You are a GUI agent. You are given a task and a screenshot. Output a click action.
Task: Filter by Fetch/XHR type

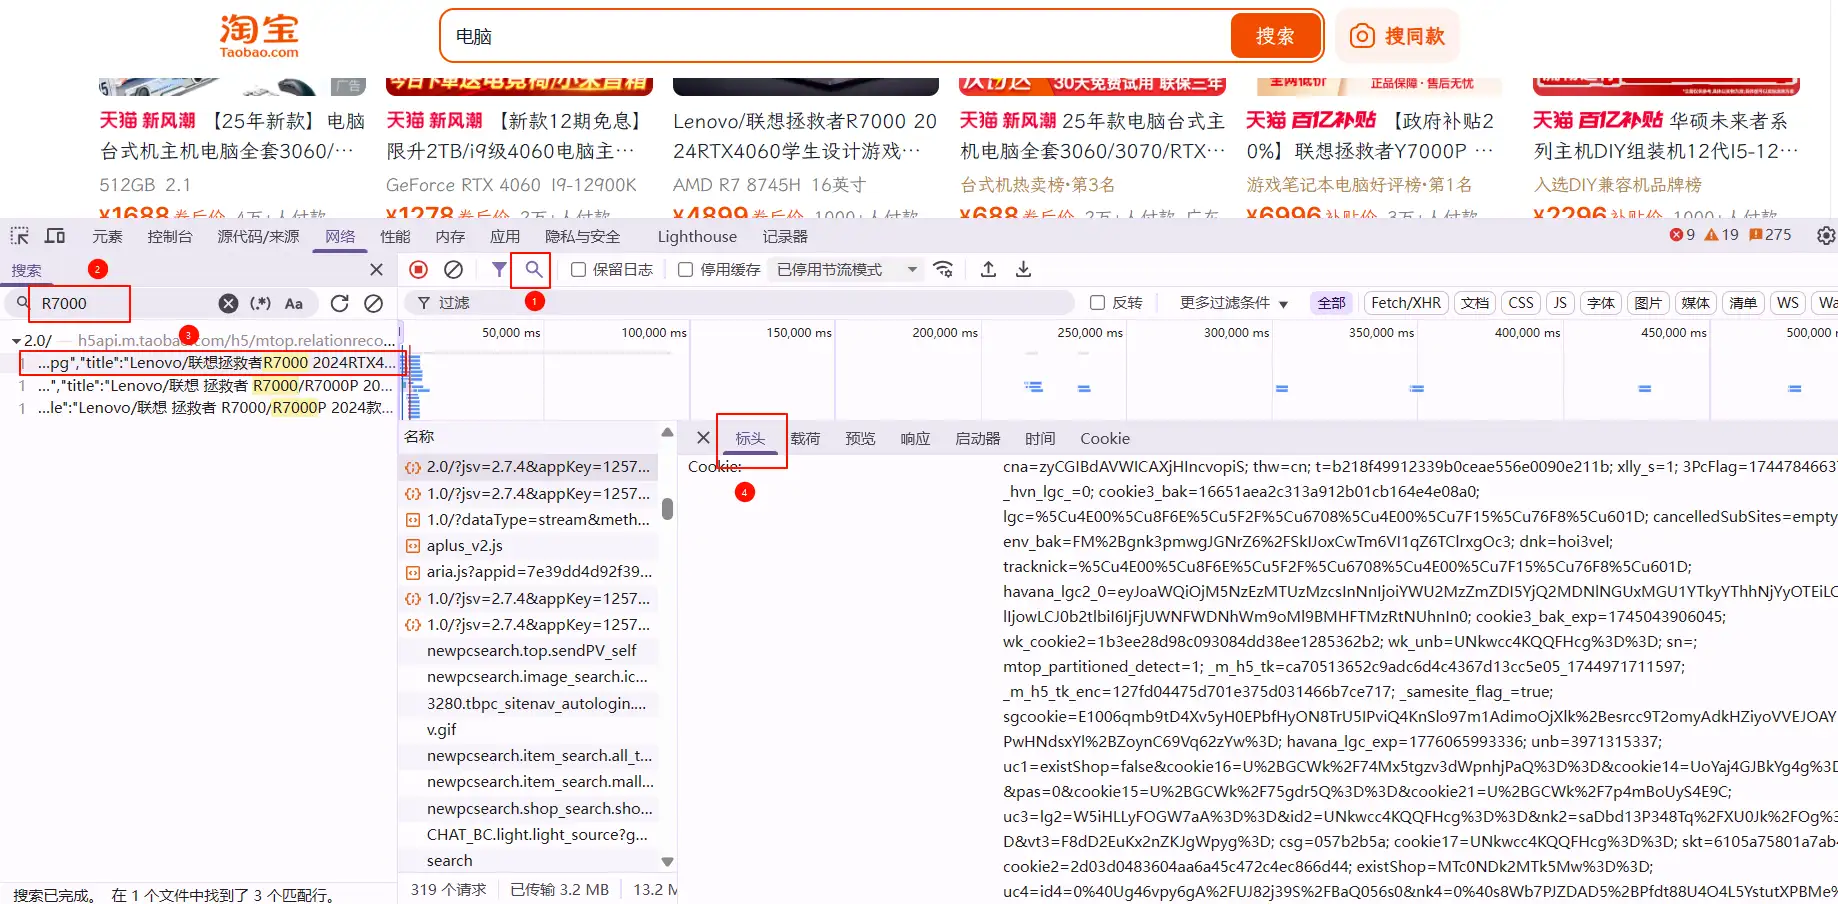pyautogui.click(x=1406, y=303)
